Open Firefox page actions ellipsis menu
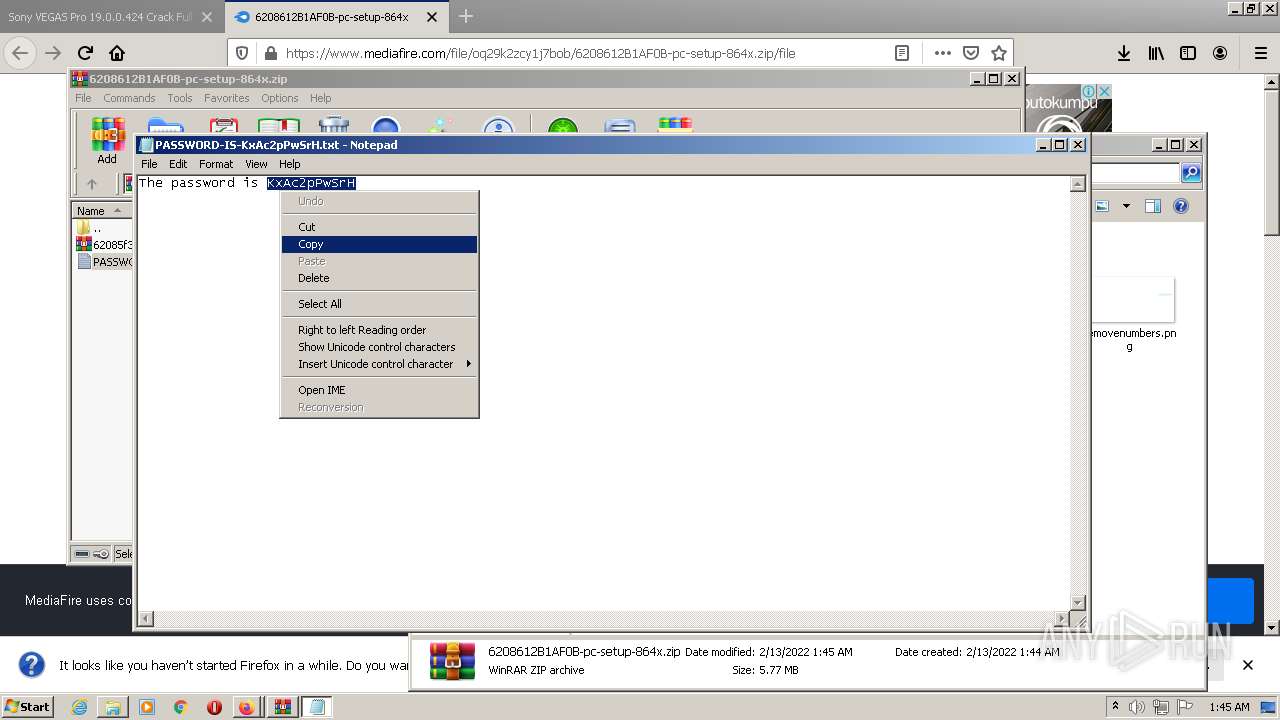Screen dimensions: 1280x720 942,53
